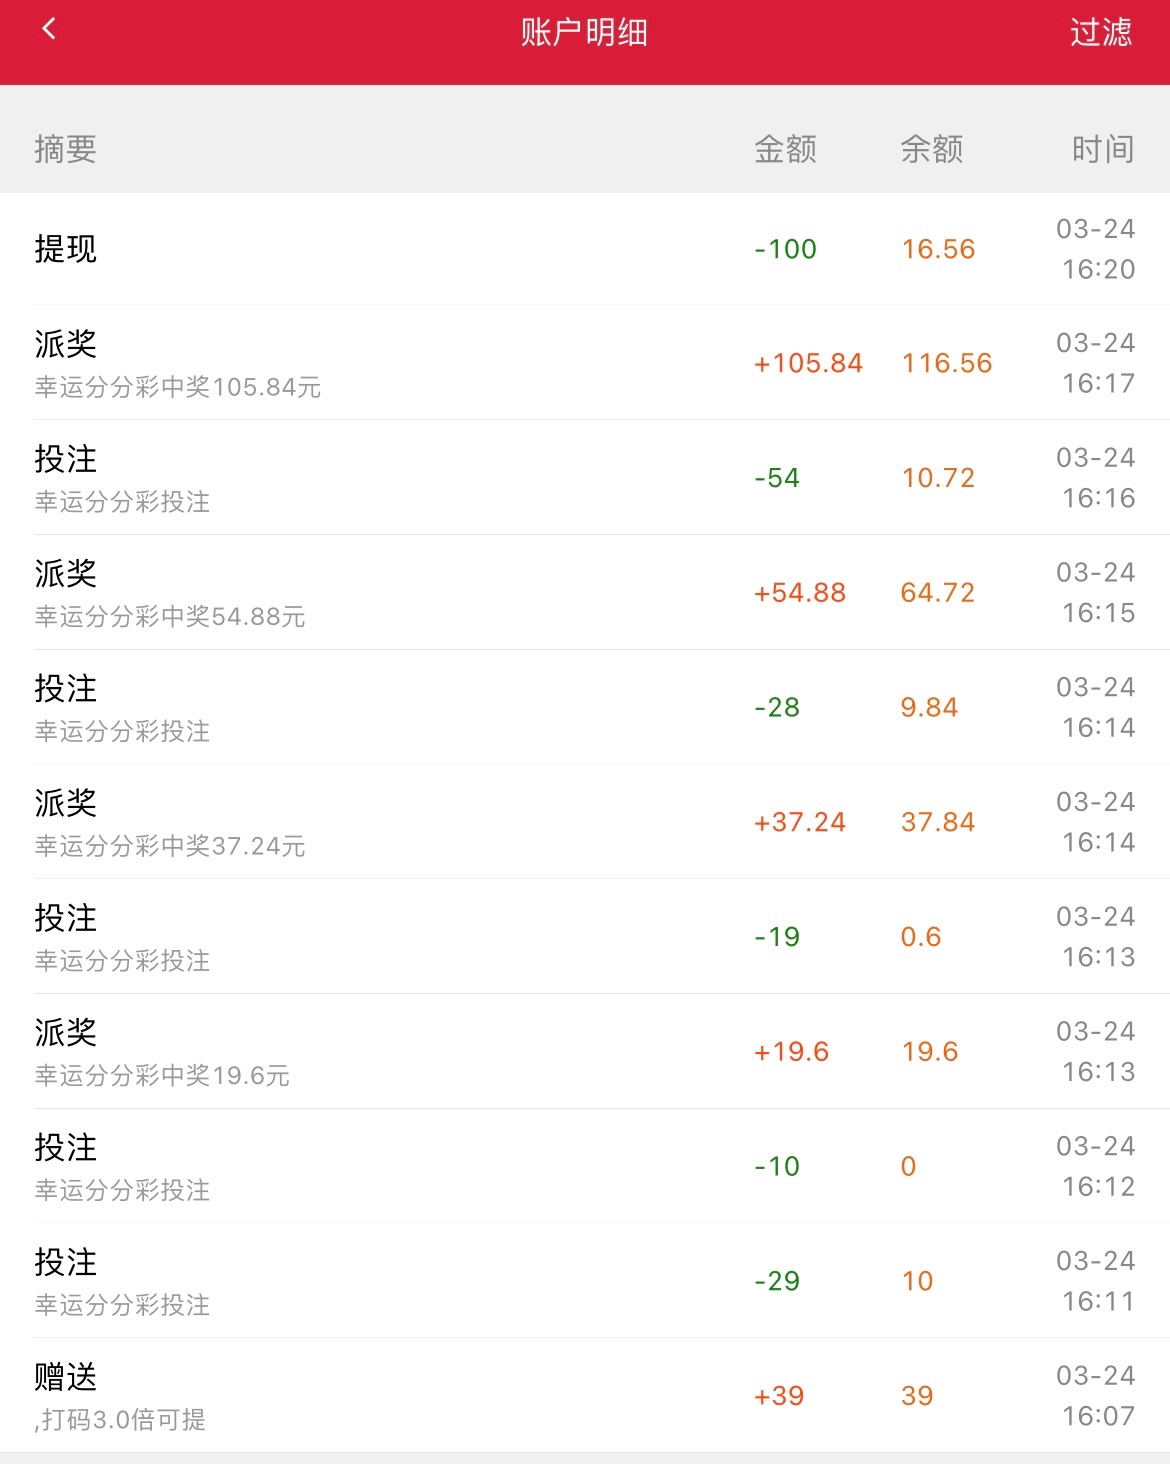Screen dimensions: 1170x1464
Task: Tap the 投注 -54 transaction entry
Action: (585, 478)
